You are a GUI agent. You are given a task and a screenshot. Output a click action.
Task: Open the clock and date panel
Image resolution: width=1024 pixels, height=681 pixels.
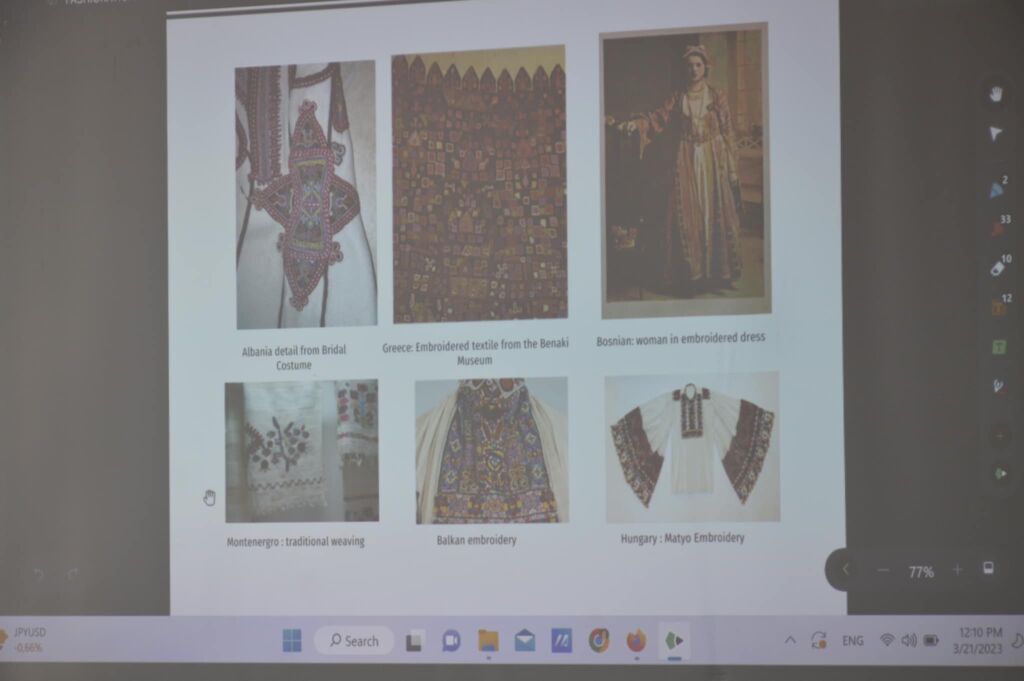coord(979,640)
